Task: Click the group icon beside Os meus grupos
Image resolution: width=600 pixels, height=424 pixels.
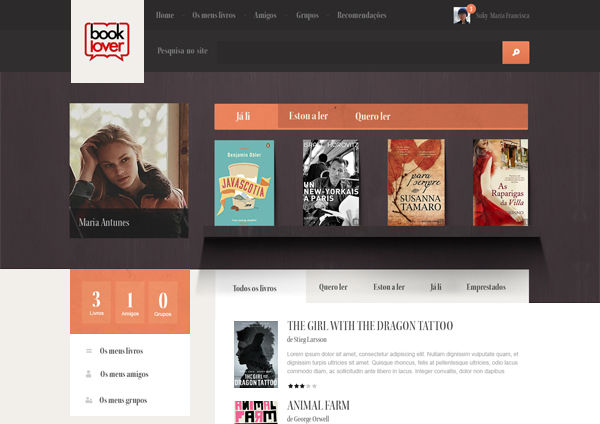Action: 89,400
